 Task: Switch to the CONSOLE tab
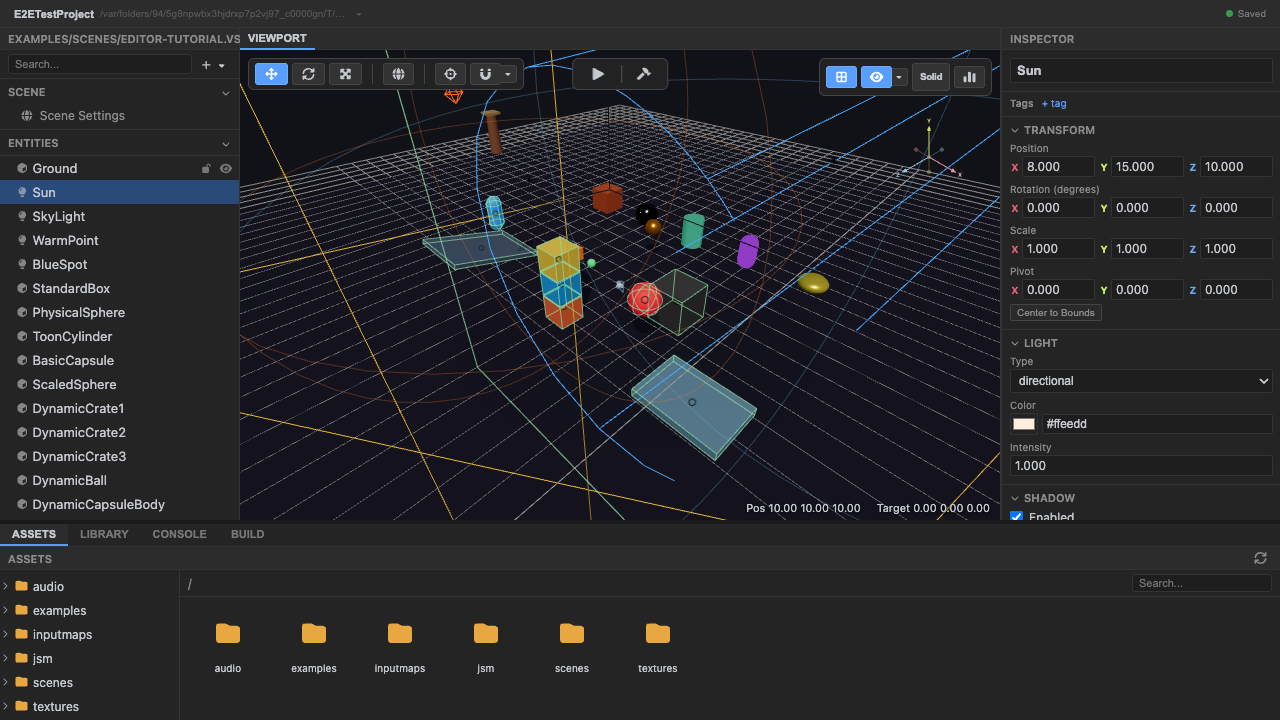(x=179, y=534)
